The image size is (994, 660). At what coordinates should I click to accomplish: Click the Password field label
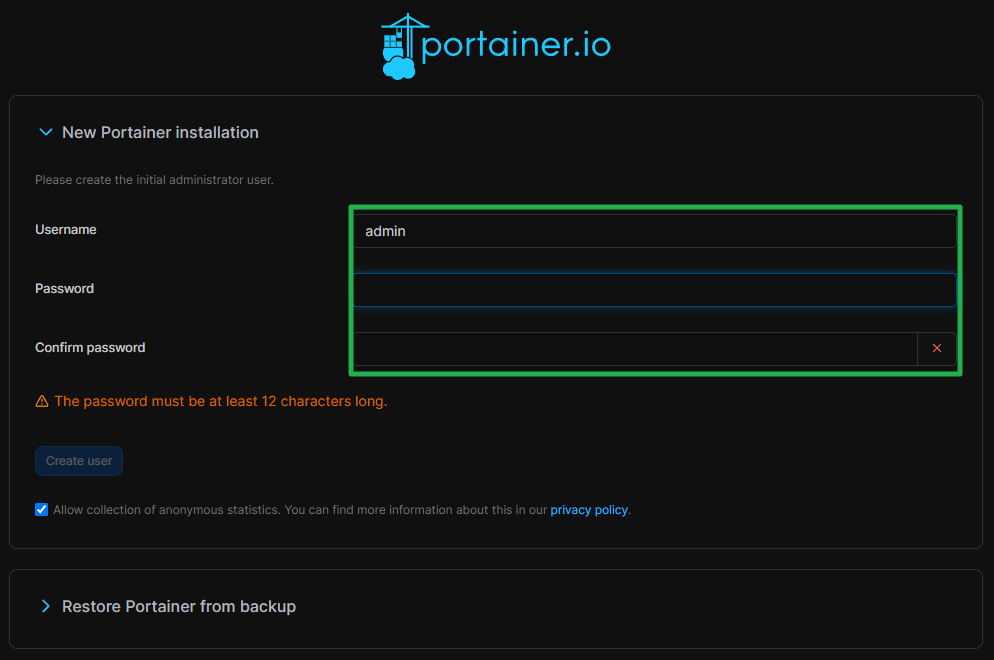click(65, 289)
